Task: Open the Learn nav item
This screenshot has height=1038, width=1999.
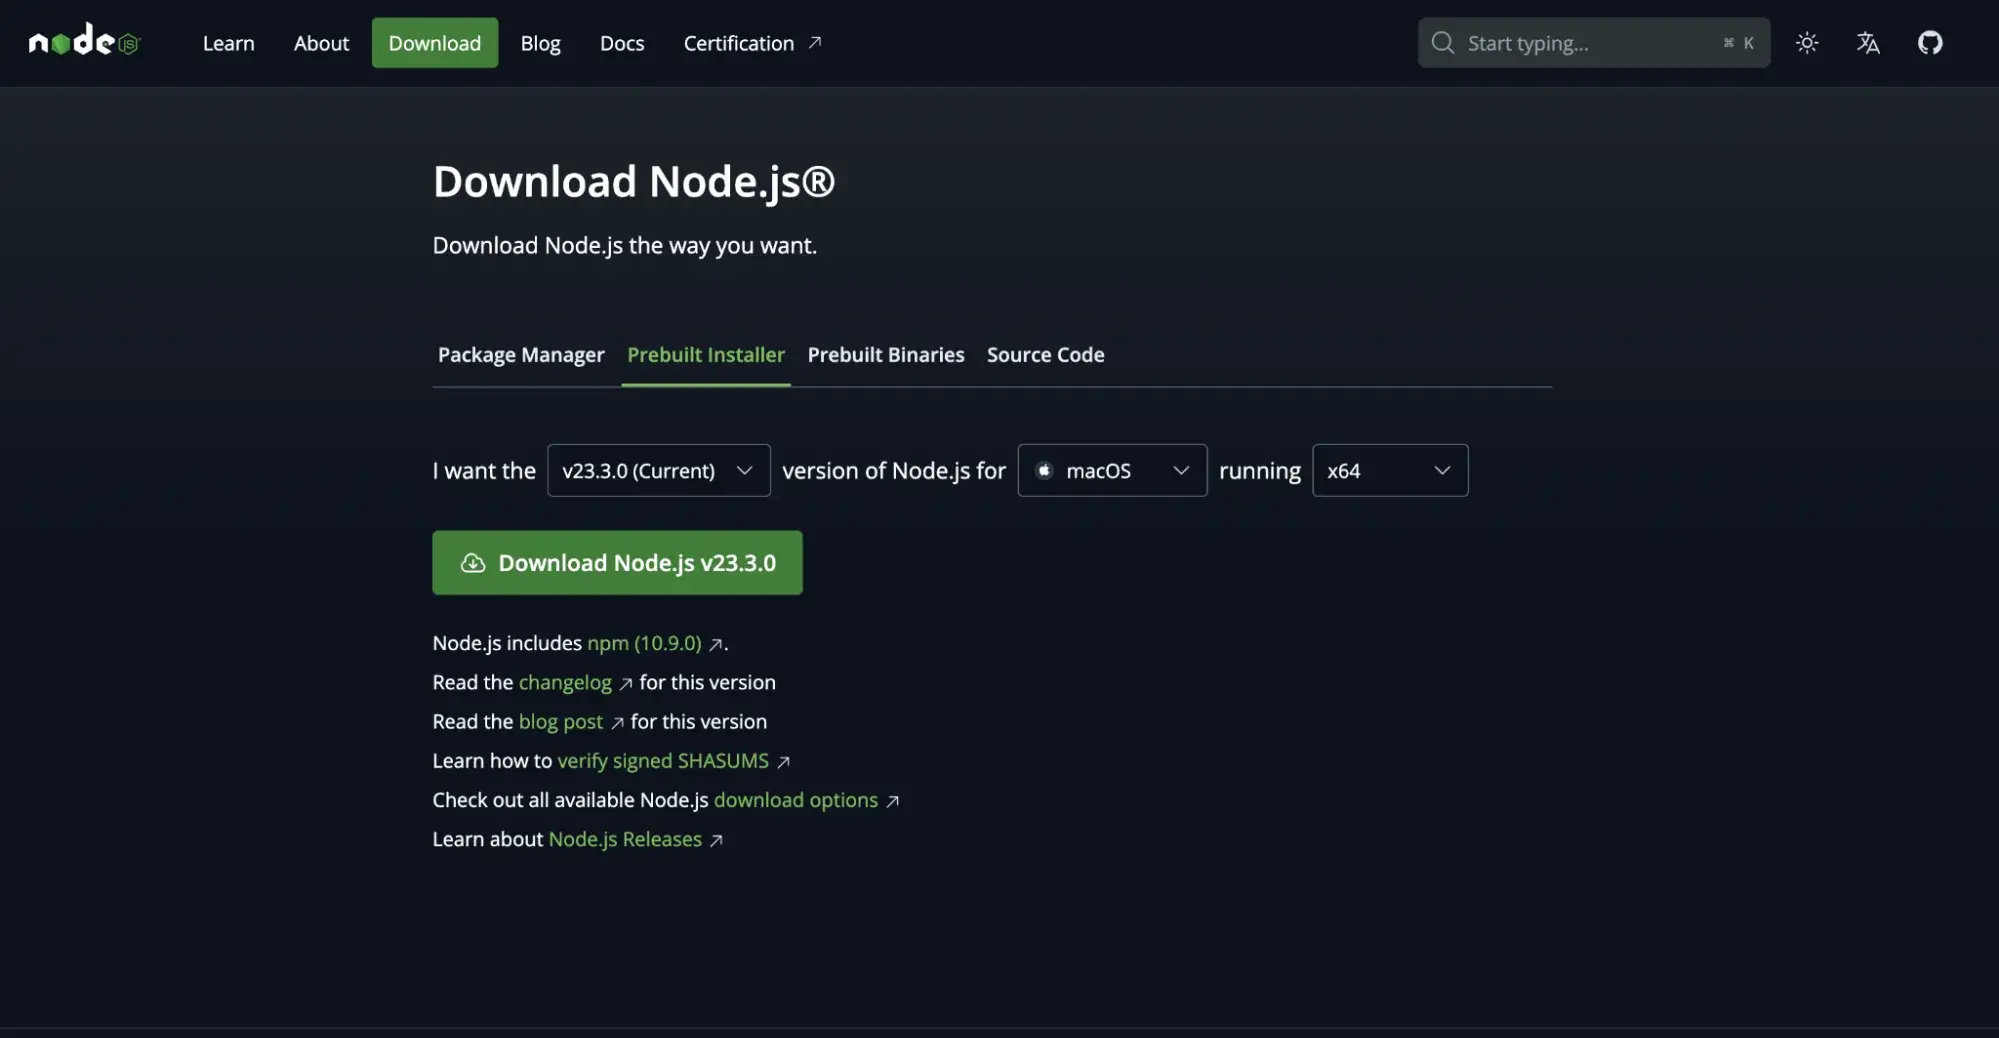Action: pyautogui.click(x=229, y=43)
